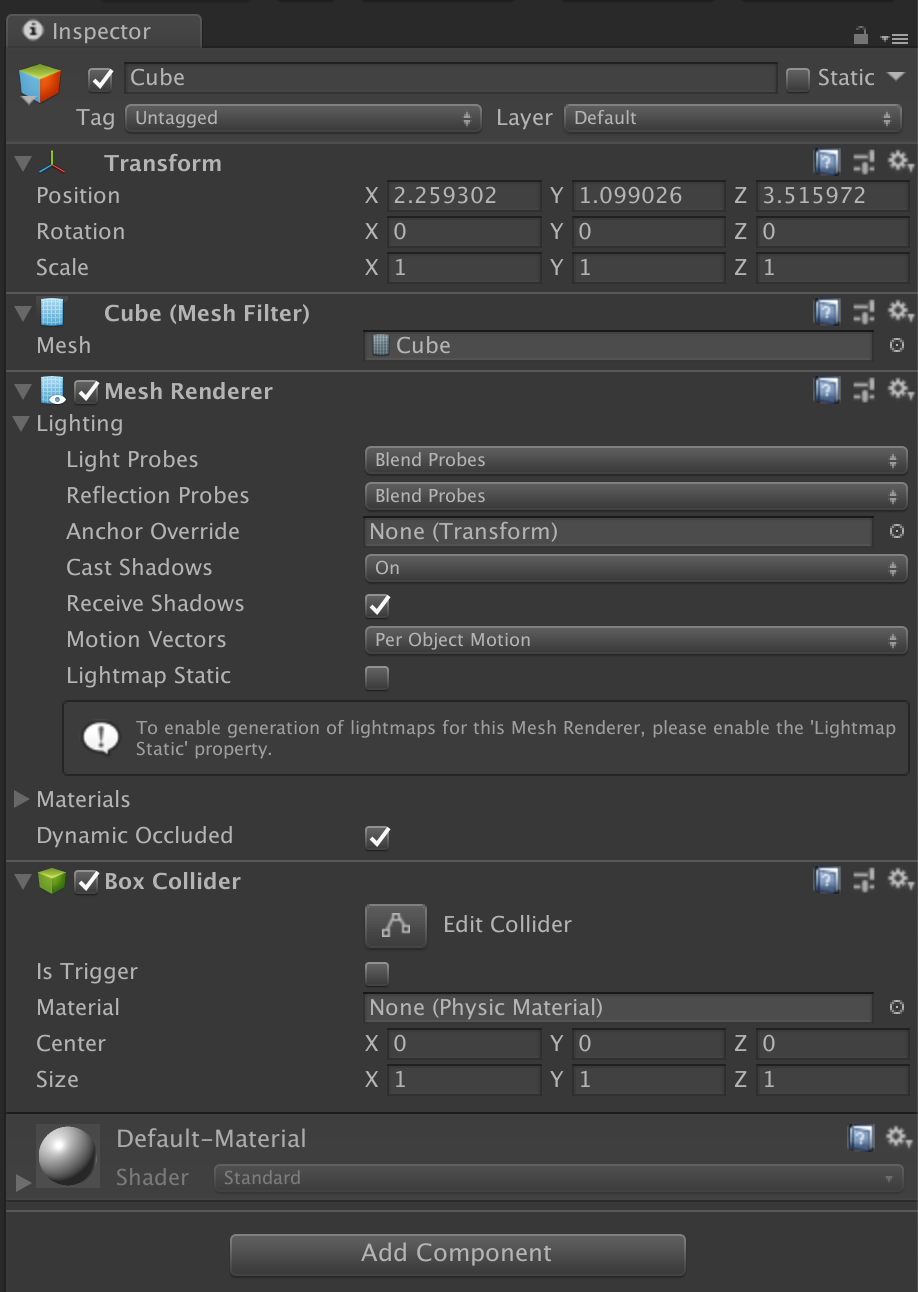918x1292 pixels.
Task: Enable the Lightmap Static checkbox
Action: [378, 677]
